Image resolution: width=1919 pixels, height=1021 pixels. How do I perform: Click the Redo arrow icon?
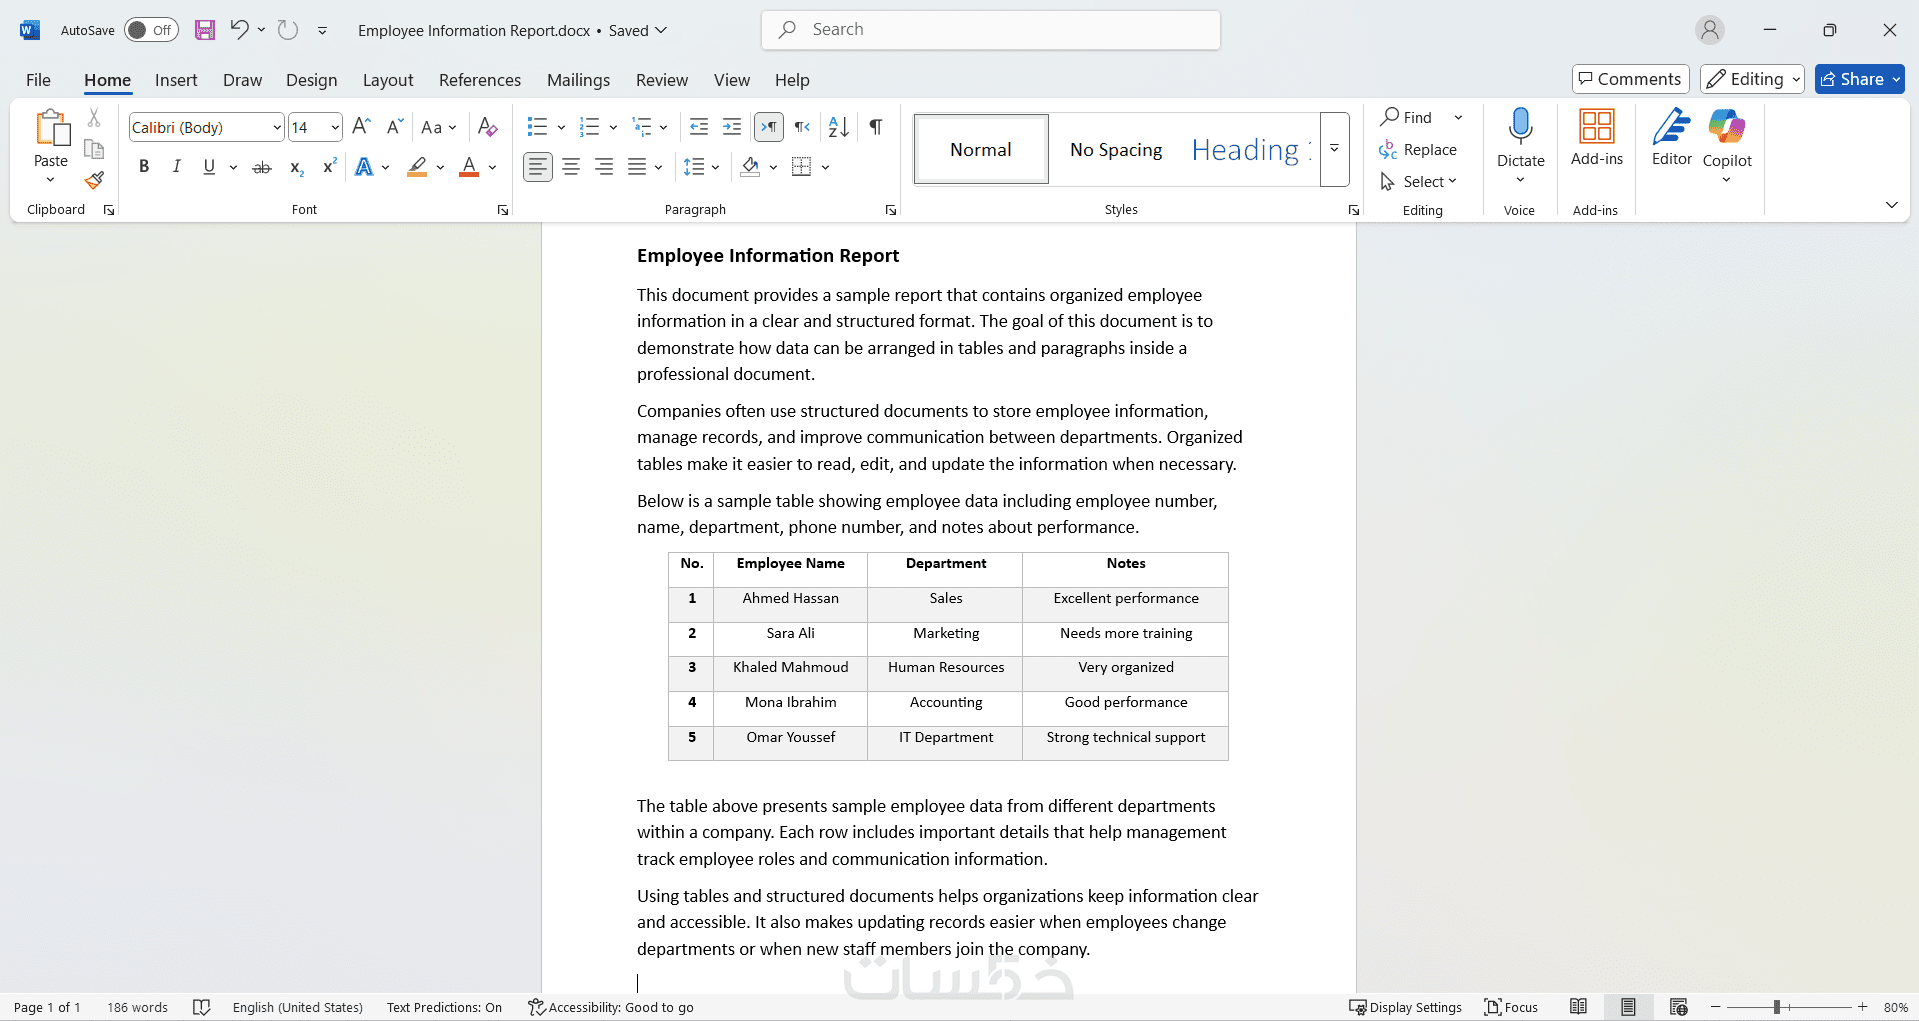coord(288,30)
